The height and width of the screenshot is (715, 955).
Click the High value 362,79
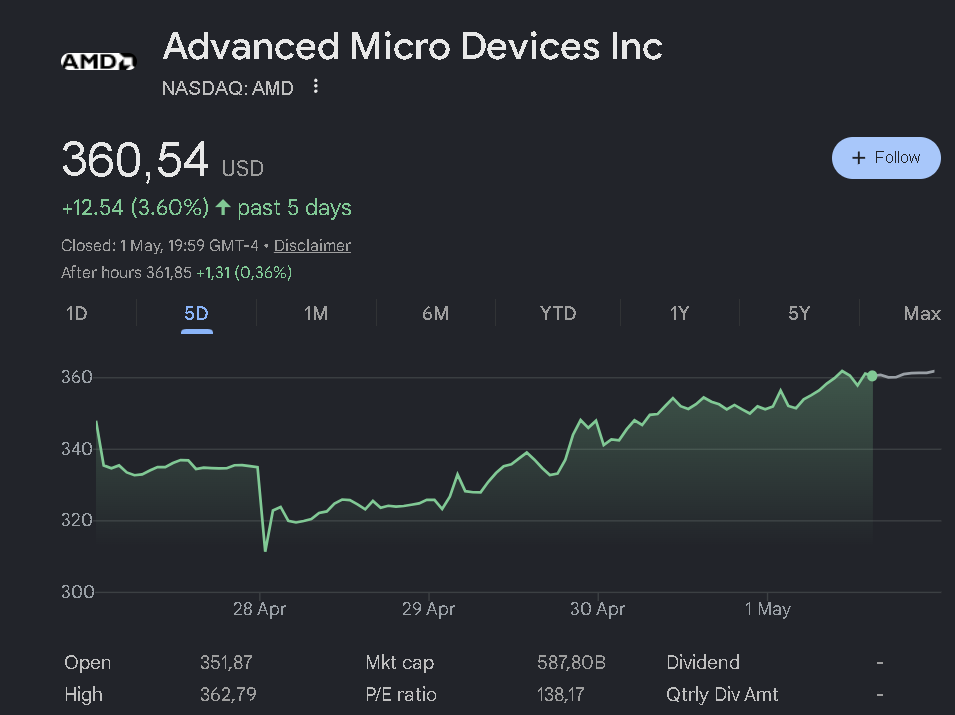tap(228, 694)
